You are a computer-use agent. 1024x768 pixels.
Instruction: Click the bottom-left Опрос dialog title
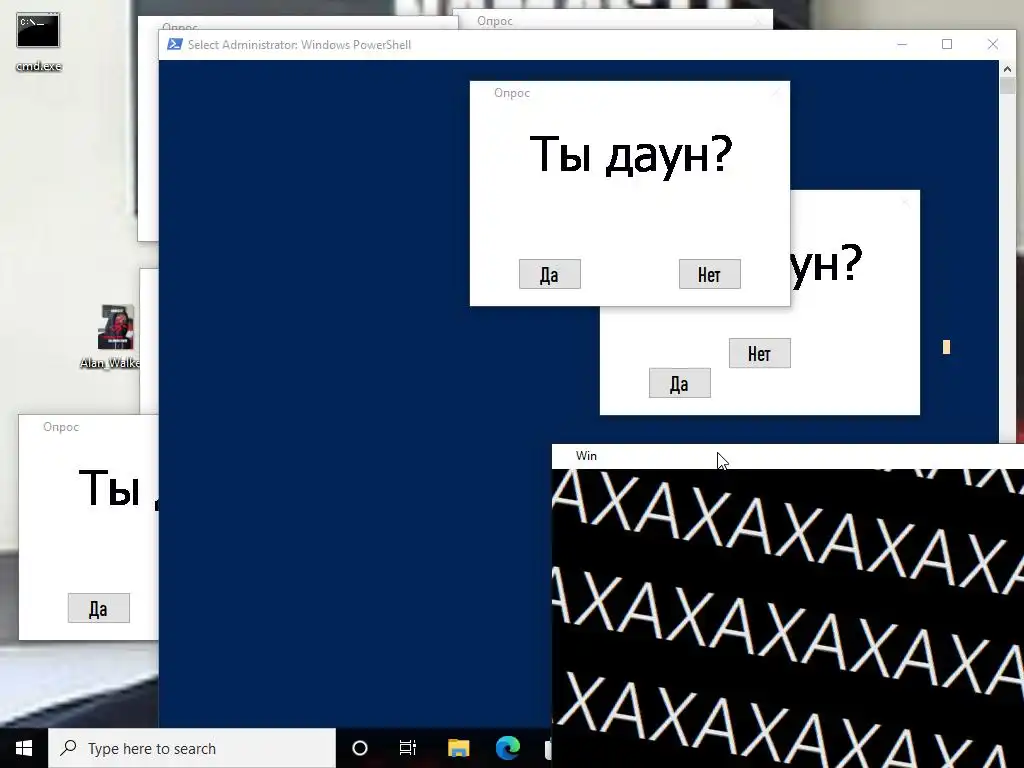click(61, 427)
